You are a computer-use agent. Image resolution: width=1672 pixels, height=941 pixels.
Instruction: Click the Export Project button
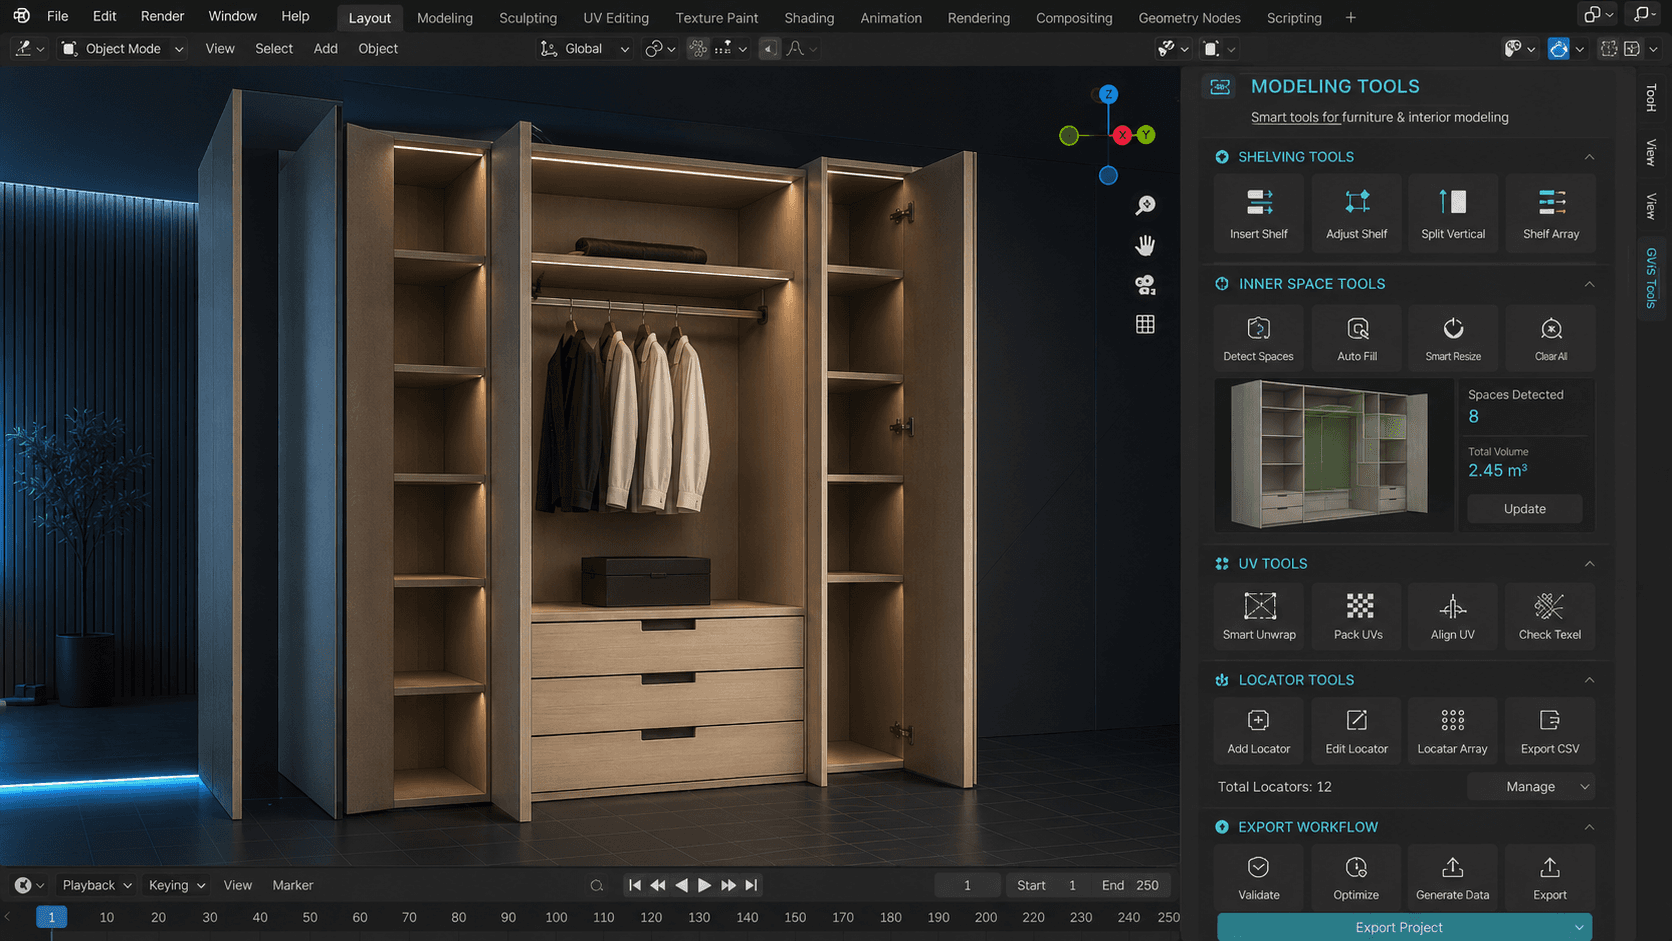(x=1404, y=927)
